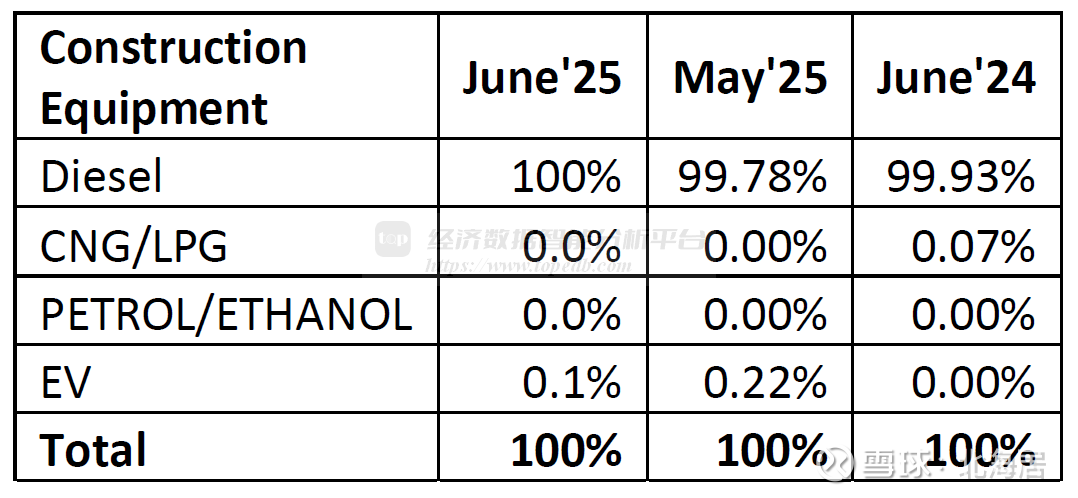Select EV 0.1% value for June'25
The image size is (1078, 498).
click(572, 382)
